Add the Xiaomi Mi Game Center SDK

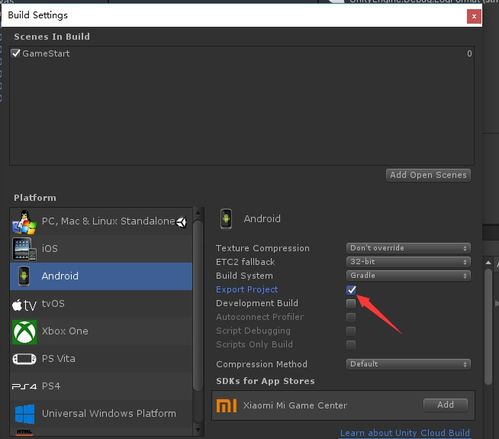pos(445,405)
